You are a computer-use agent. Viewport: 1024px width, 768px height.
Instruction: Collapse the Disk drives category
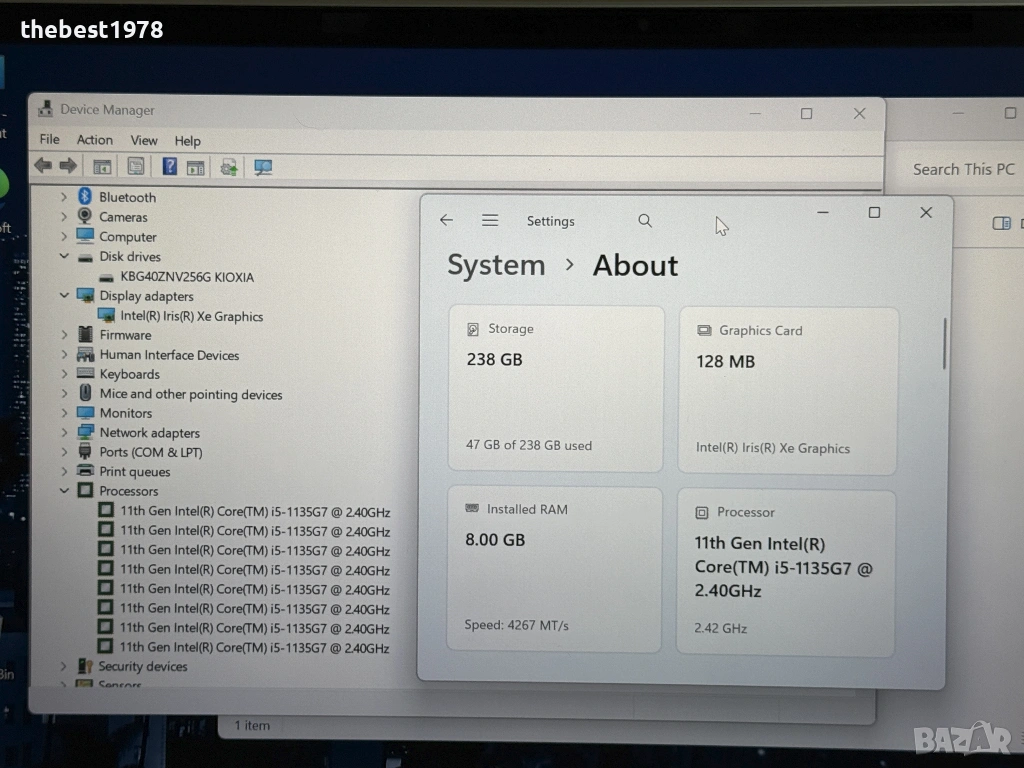[x=64, y=257]
